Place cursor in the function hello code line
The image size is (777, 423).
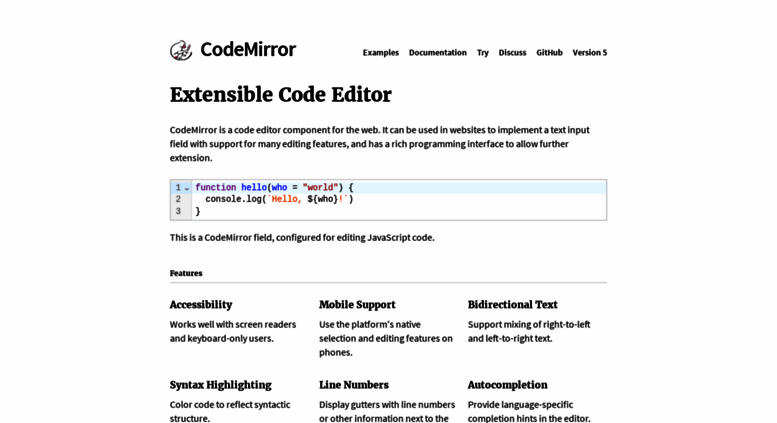click(398, 187)
